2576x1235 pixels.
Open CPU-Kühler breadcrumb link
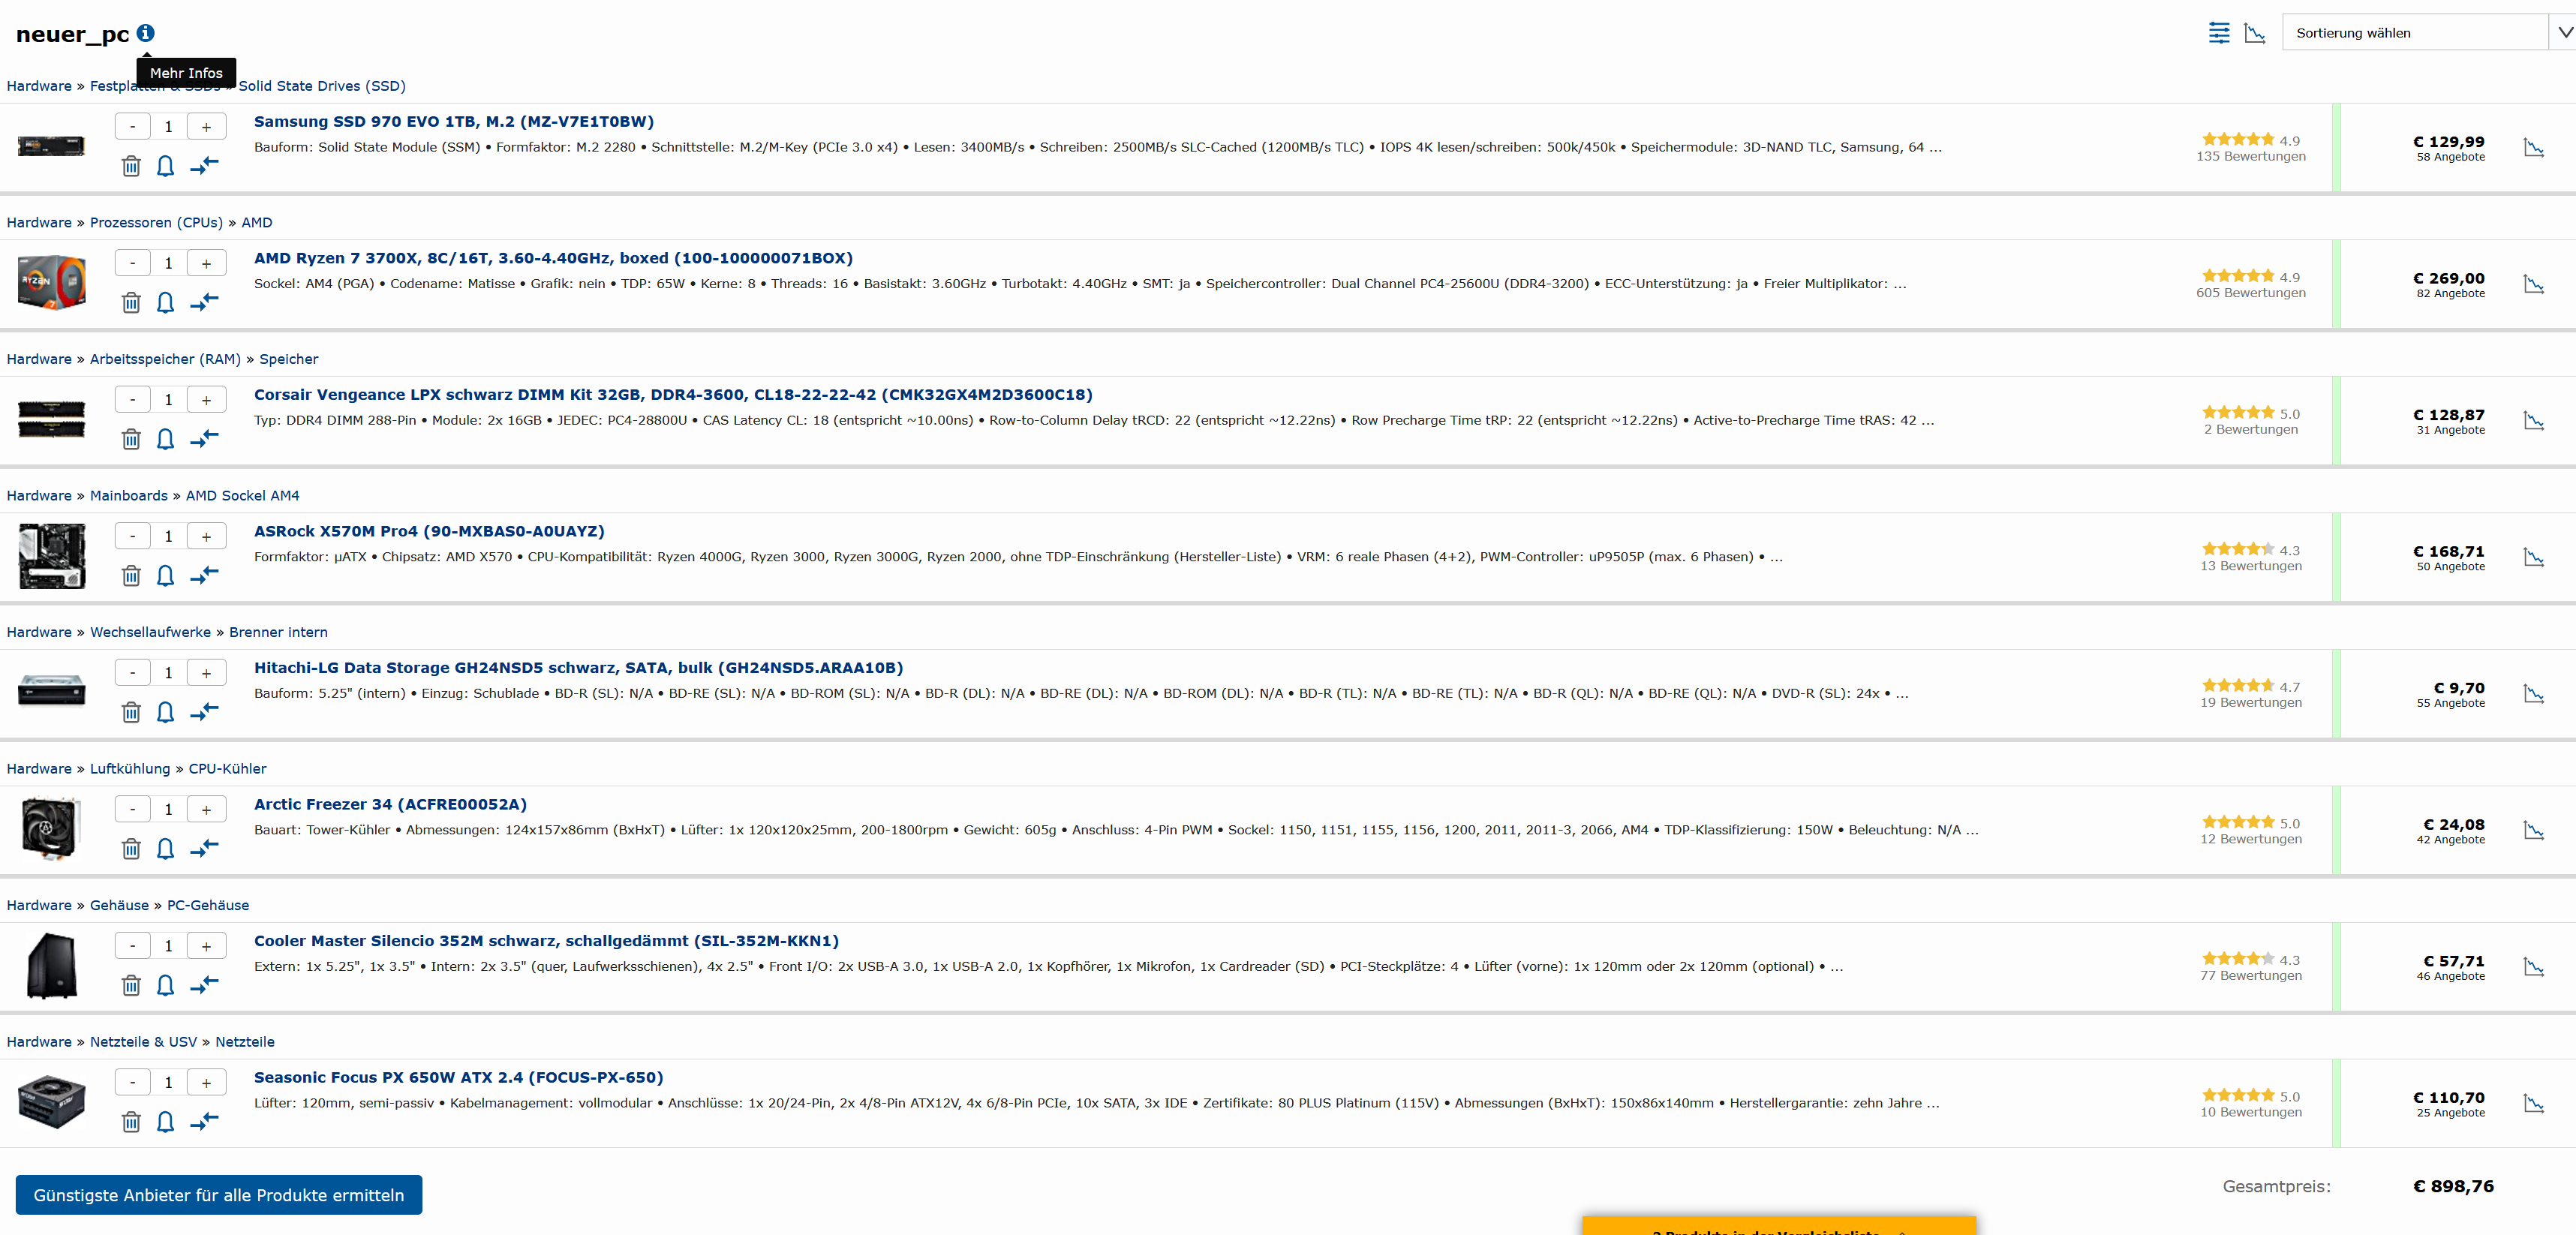[227, 768]
